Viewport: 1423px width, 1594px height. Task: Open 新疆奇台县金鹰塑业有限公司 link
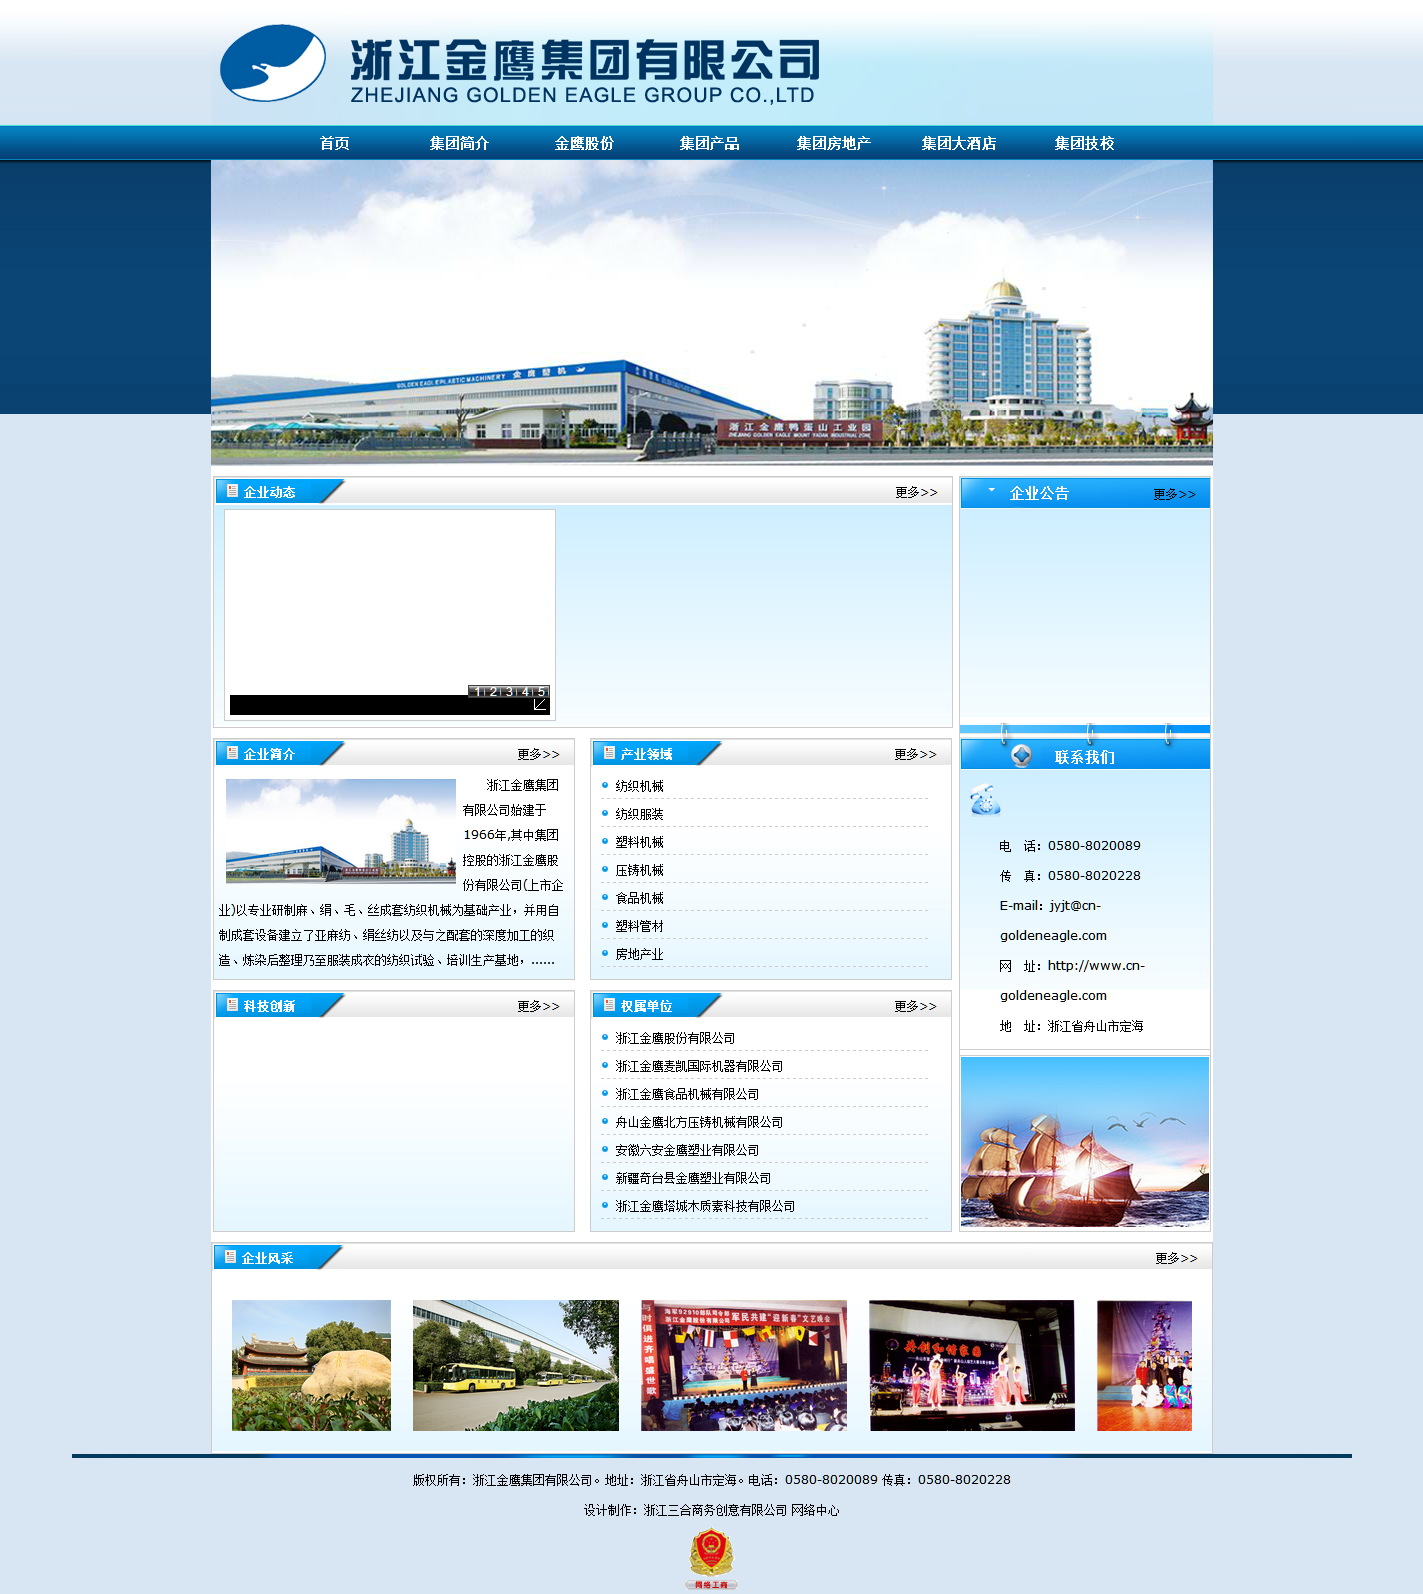coord(693,1178)
